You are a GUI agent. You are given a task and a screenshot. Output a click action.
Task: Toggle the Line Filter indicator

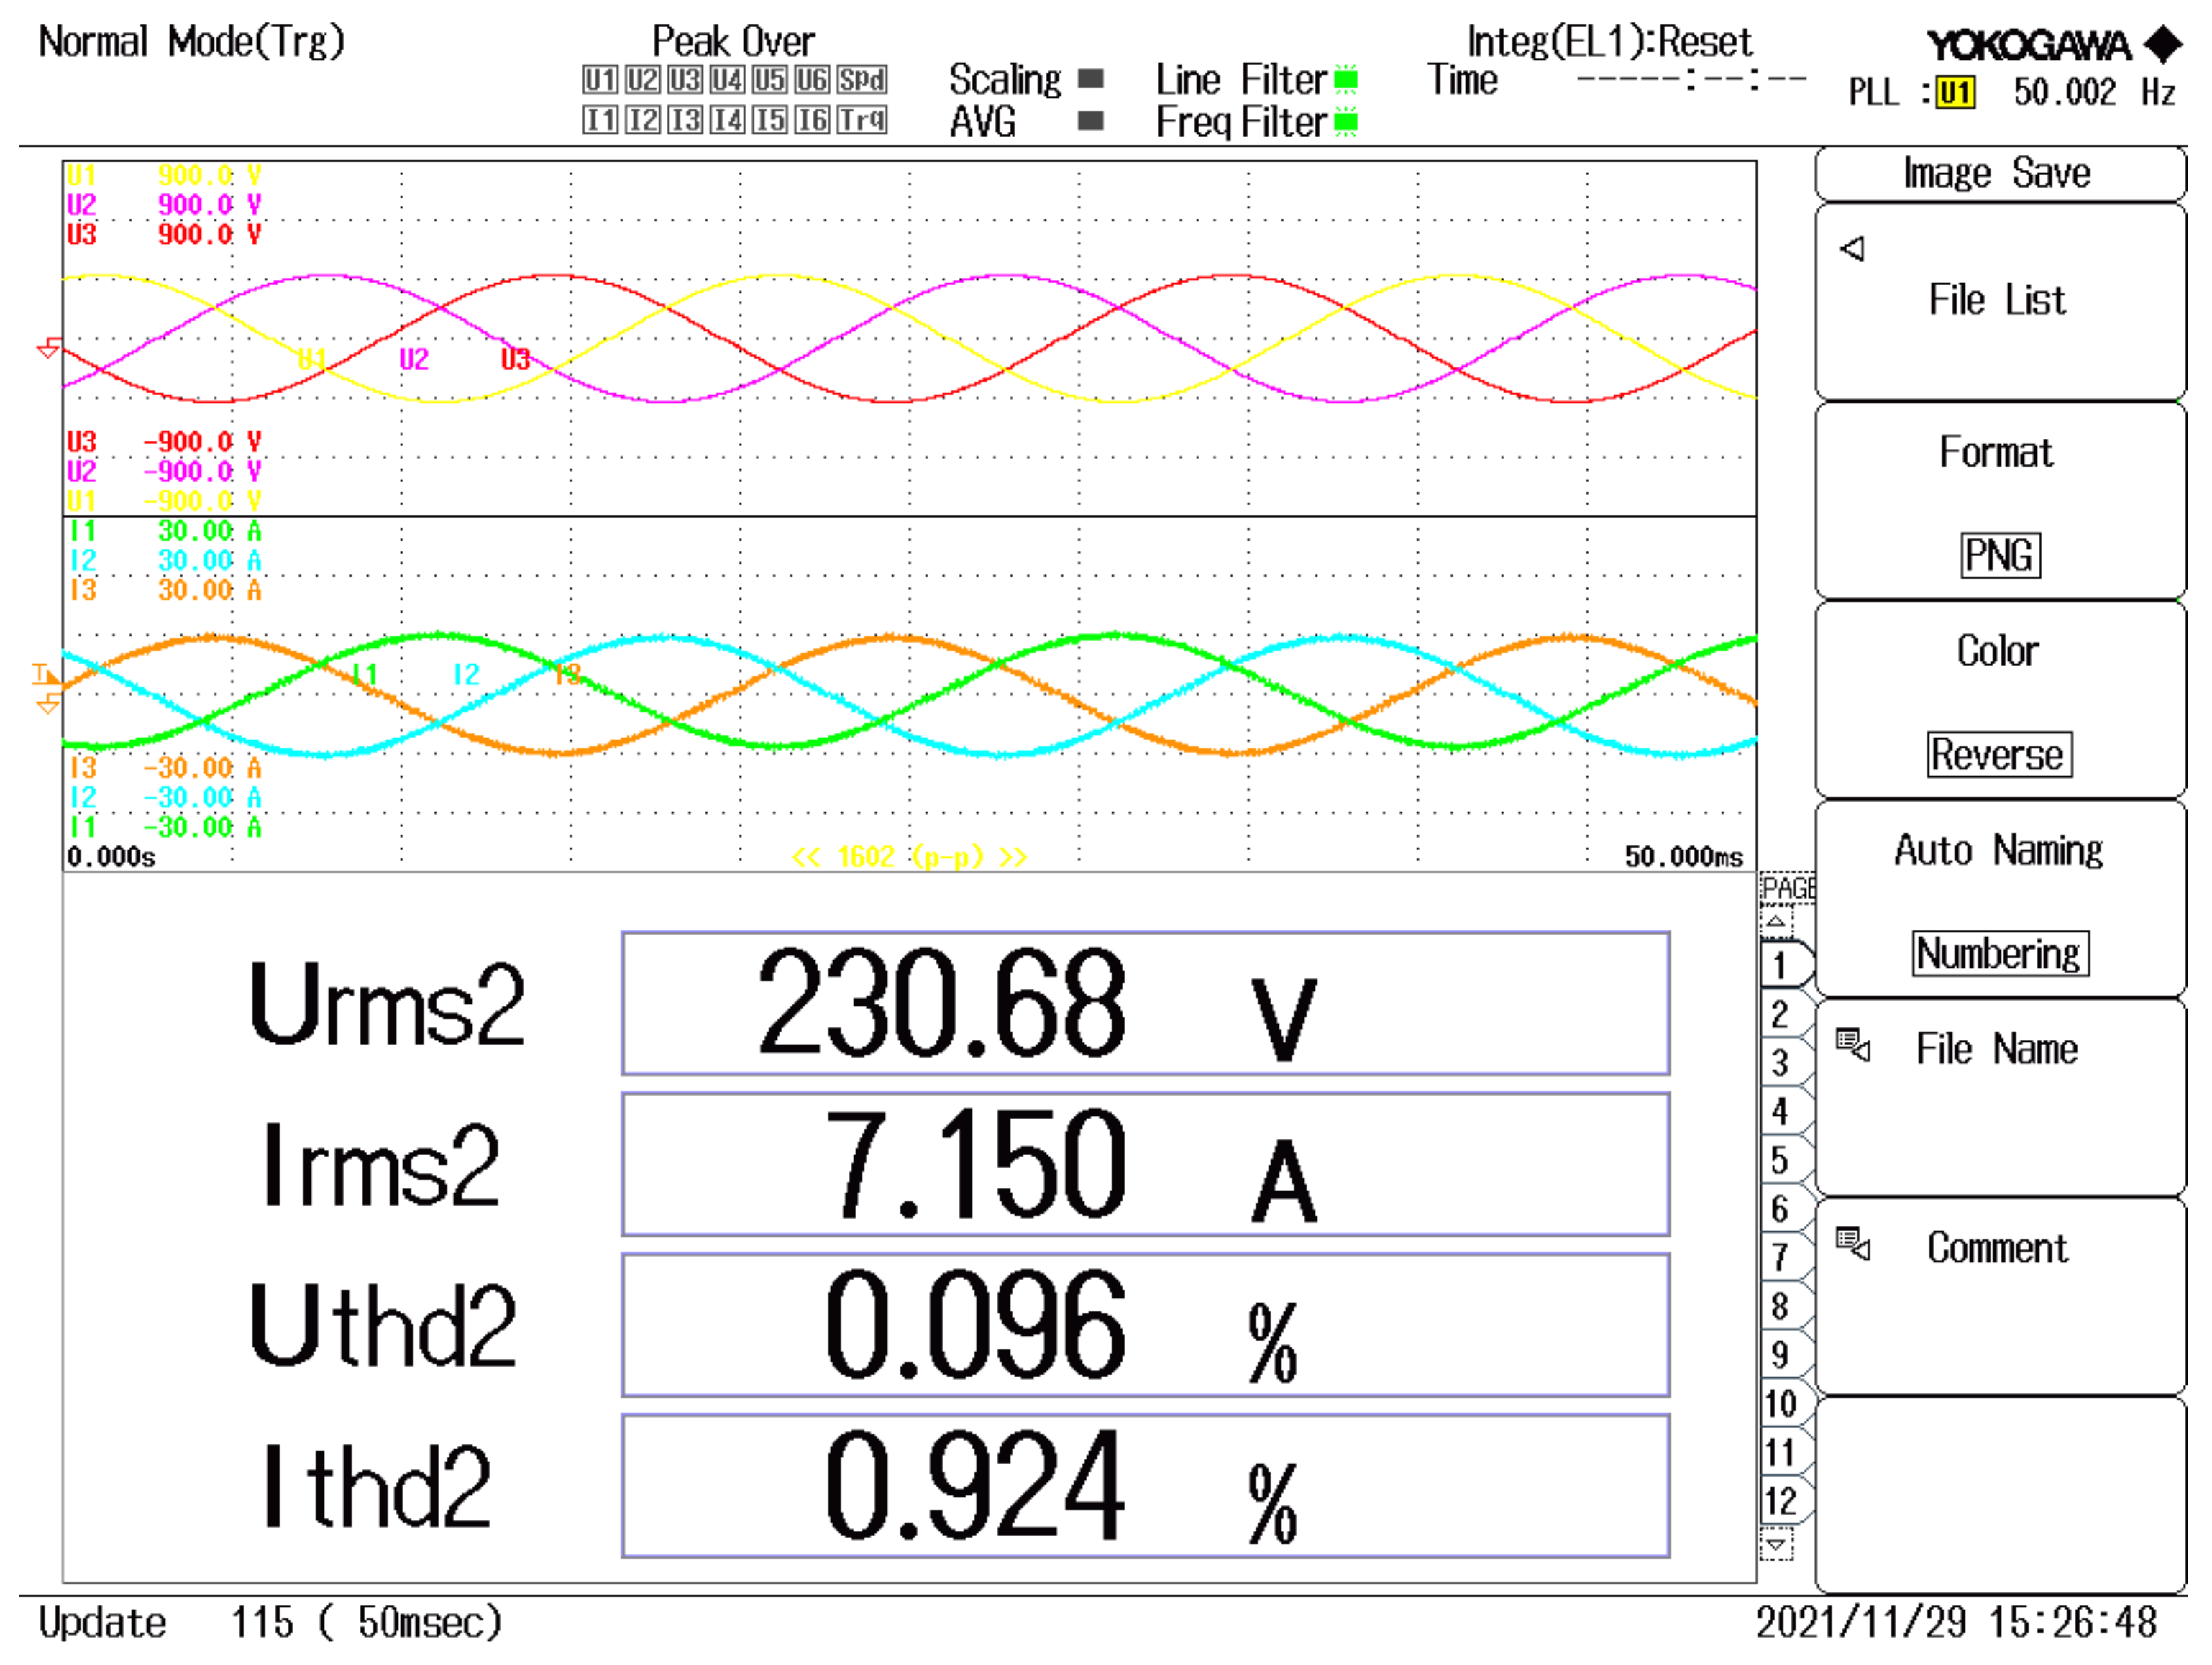coord(1346,79)
